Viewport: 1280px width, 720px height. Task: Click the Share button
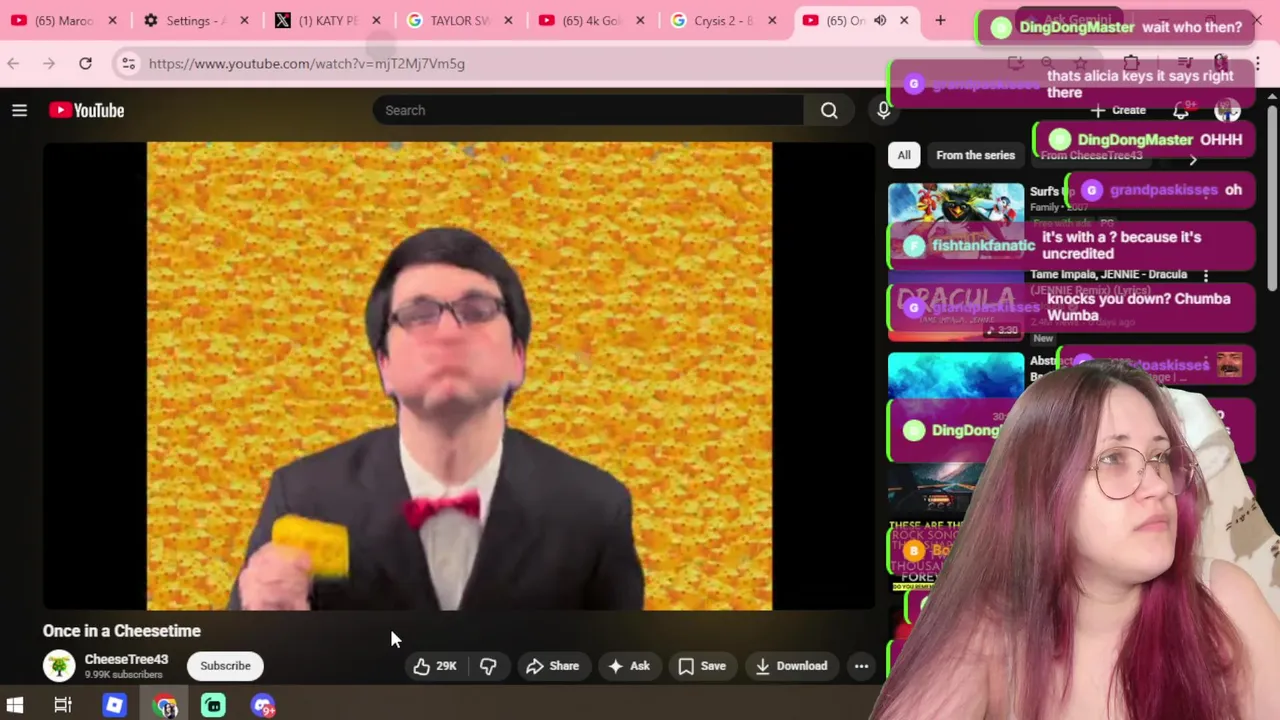pyautogui.click(x=553, y=666)
